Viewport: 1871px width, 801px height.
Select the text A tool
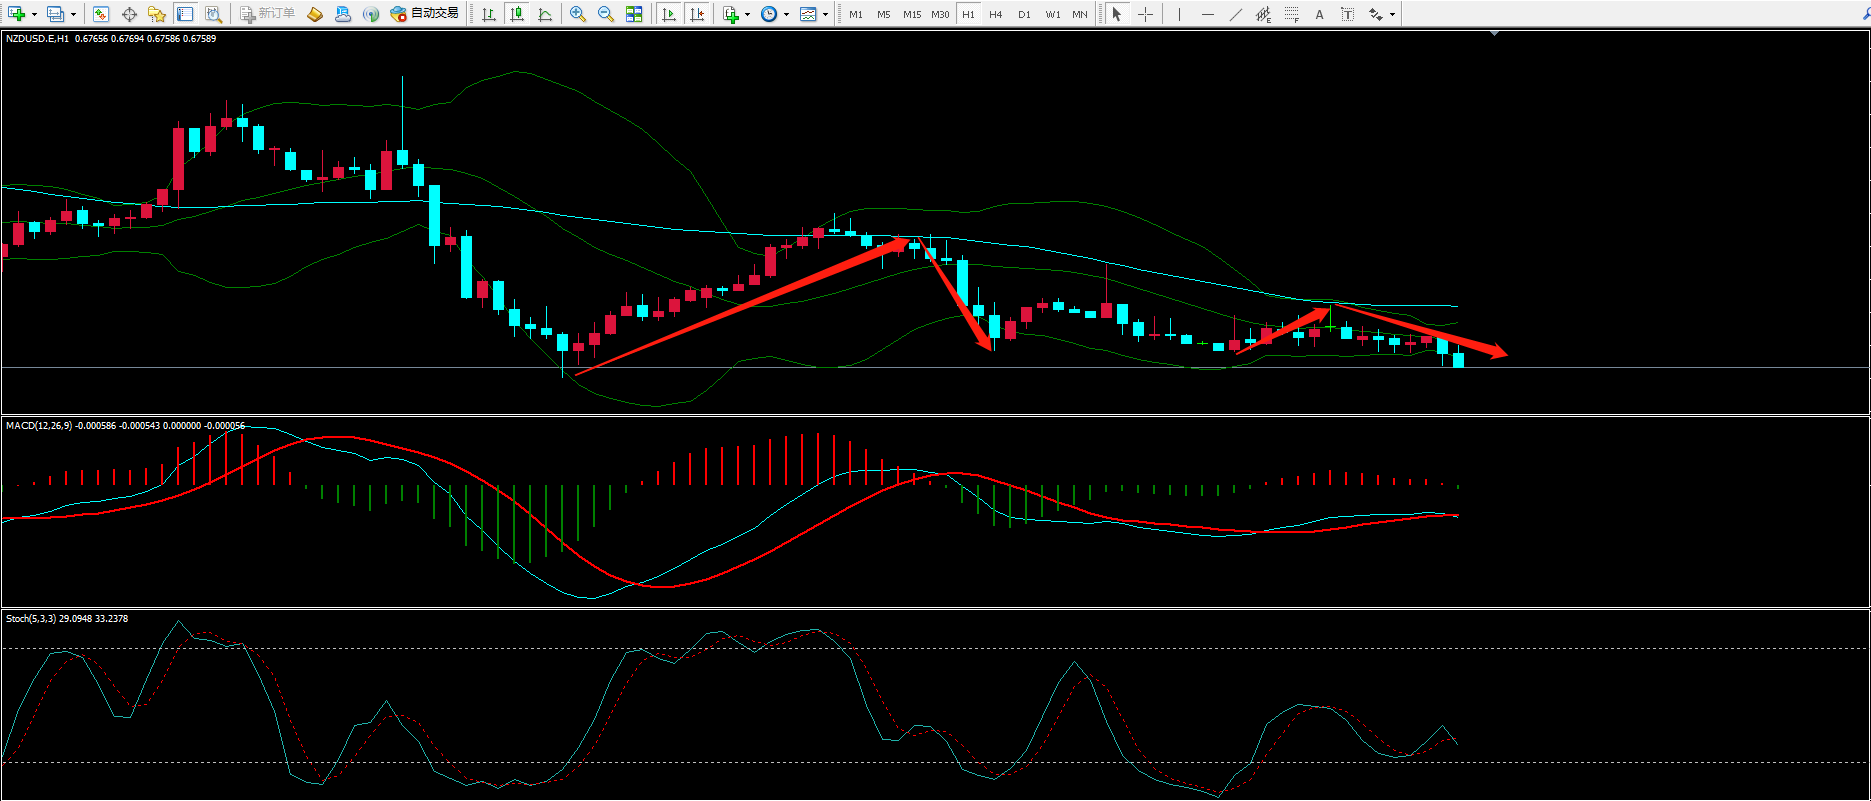click(x=1320, y=14)
